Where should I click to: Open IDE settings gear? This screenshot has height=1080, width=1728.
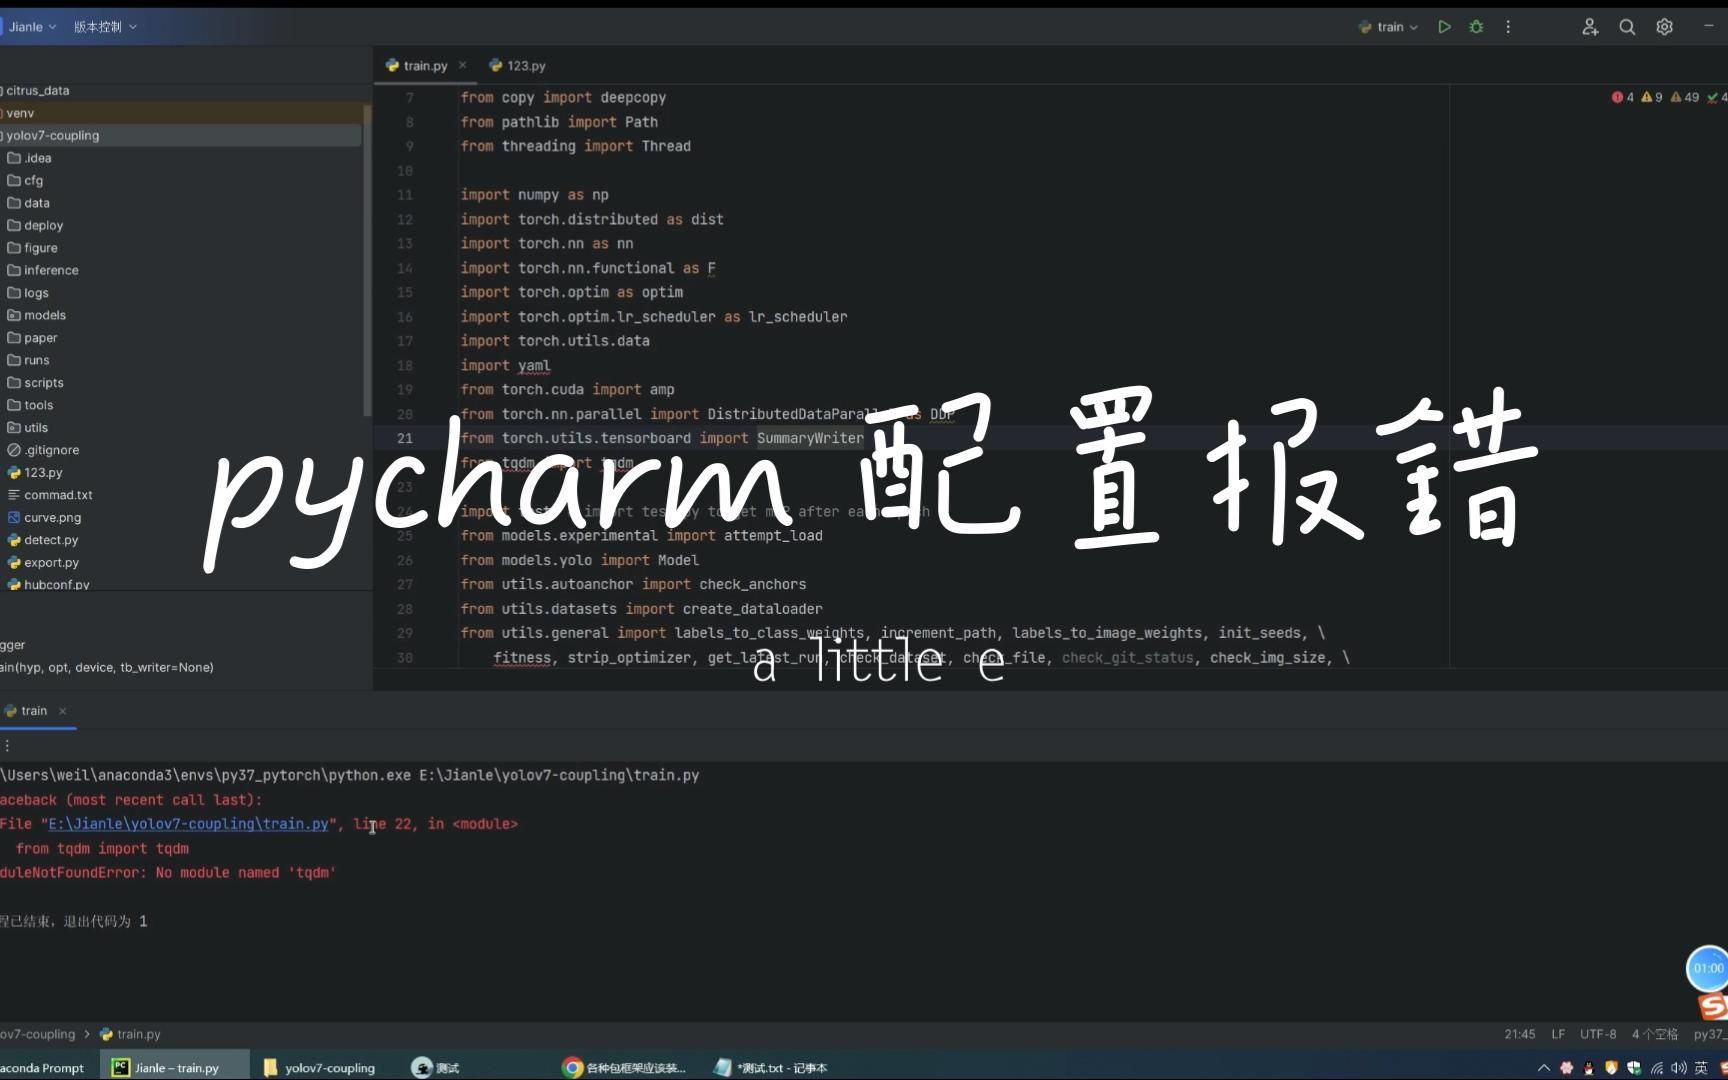pyautogui.click(x=1664, y=27)
